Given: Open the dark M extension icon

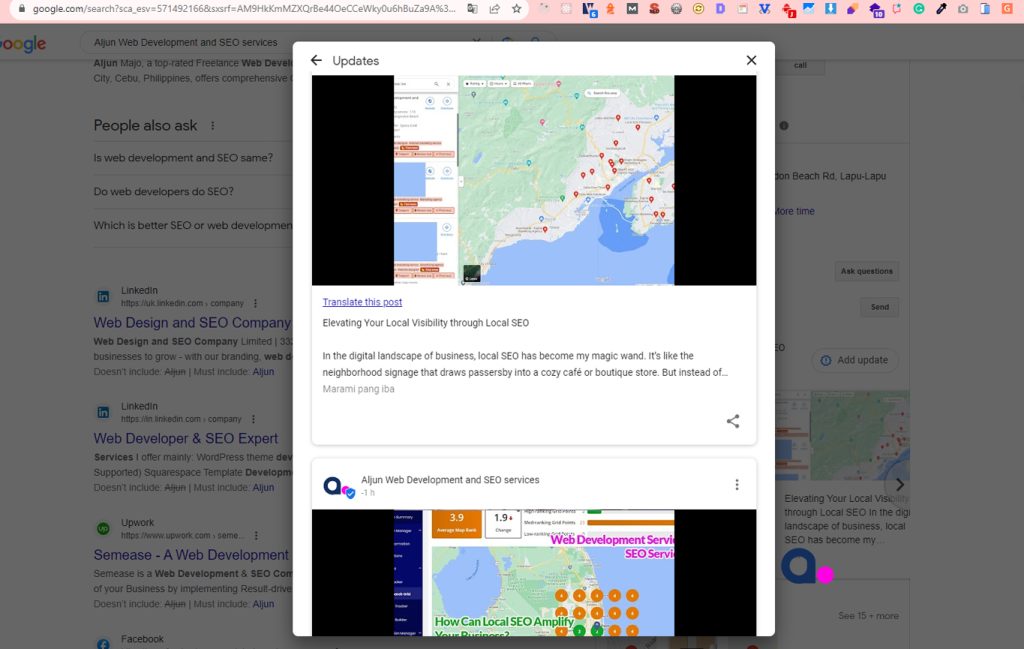Looking at the screenshot, I should 632,9.
